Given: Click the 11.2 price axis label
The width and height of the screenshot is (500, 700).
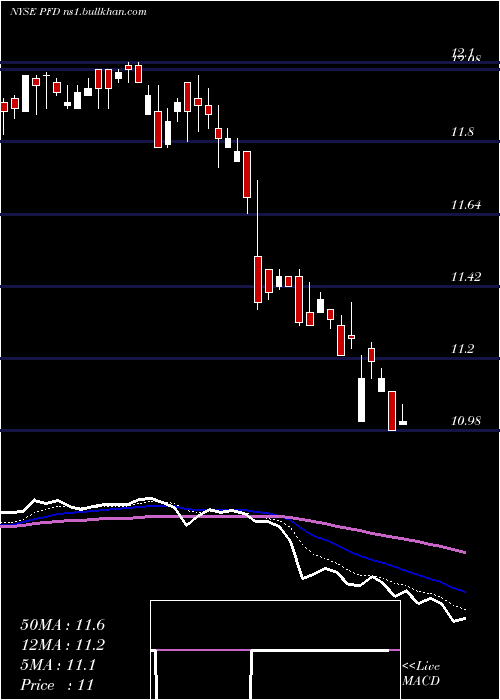Looking at the screenshot, I should tap(462, 349).
